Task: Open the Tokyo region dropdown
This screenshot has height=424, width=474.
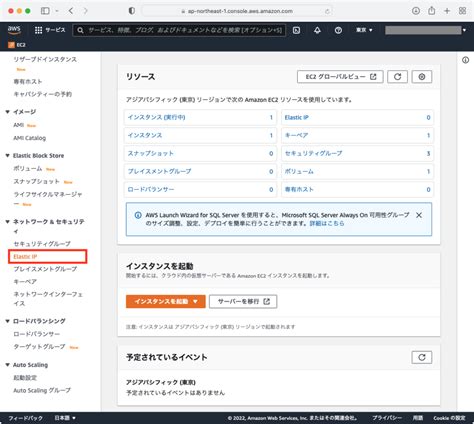Action: coord(364,30)
